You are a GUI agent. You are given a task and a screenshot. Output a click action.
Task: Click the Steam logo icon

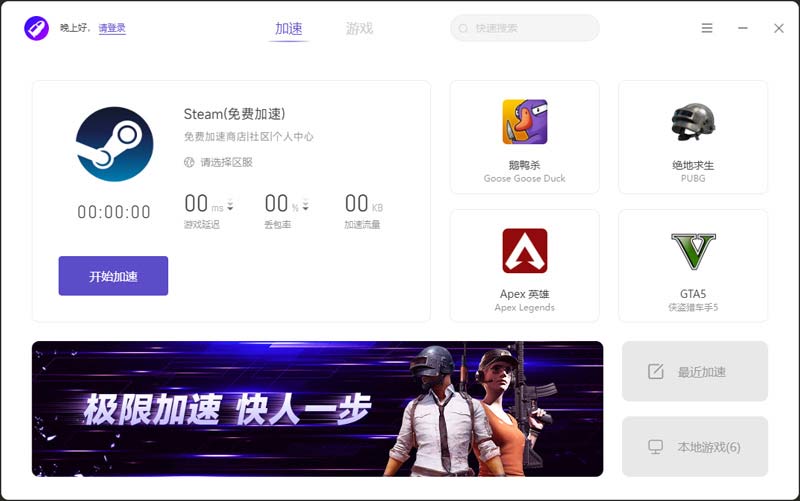(114, 144)
